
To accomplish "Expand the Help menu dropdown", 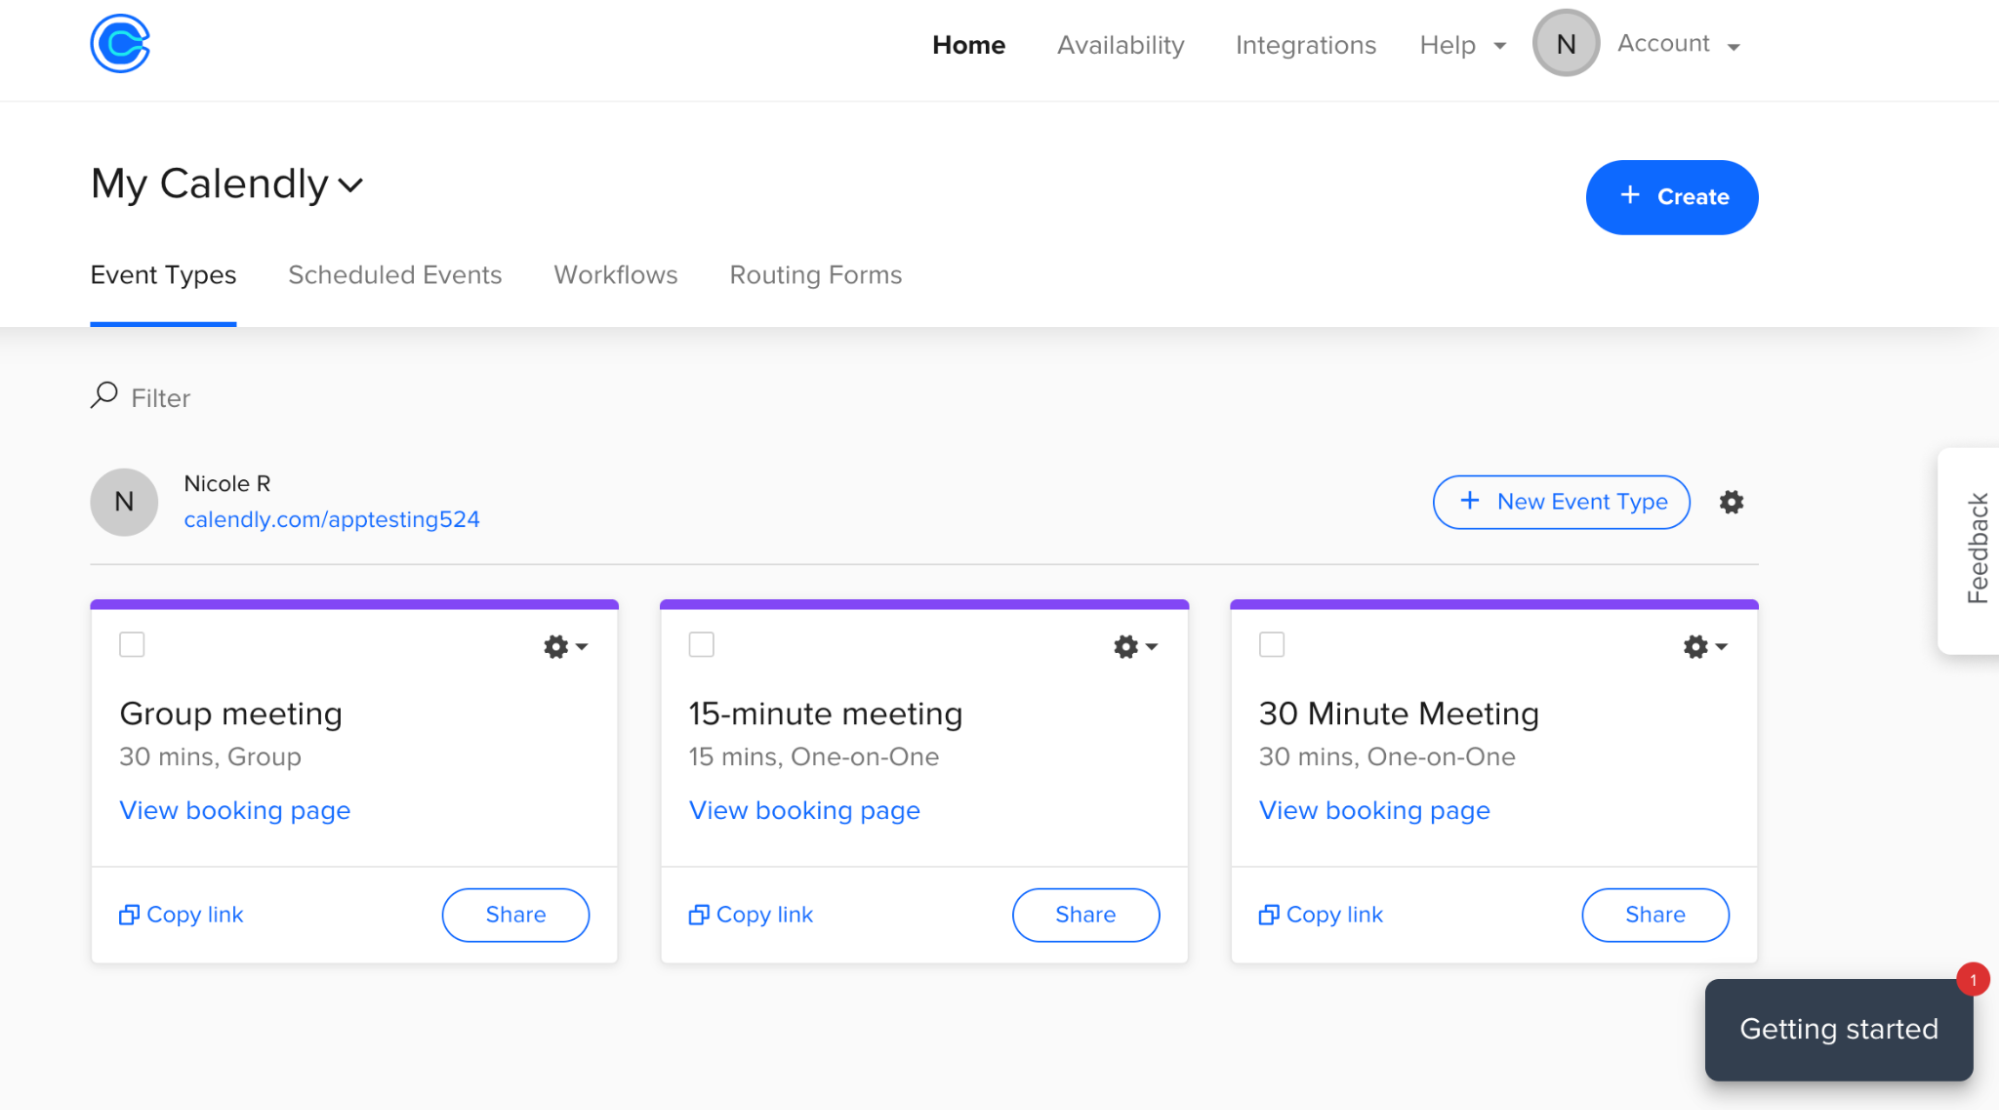I will [1459, 44].
